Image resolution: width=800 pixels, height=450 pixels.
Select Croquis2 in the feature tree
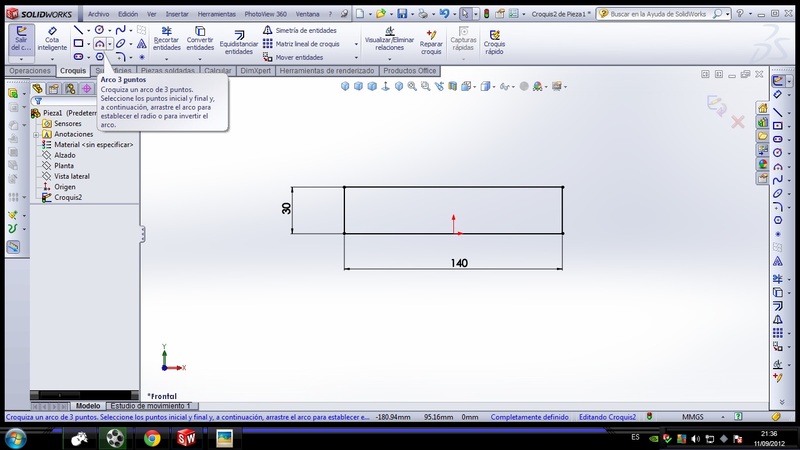(67, 197)
